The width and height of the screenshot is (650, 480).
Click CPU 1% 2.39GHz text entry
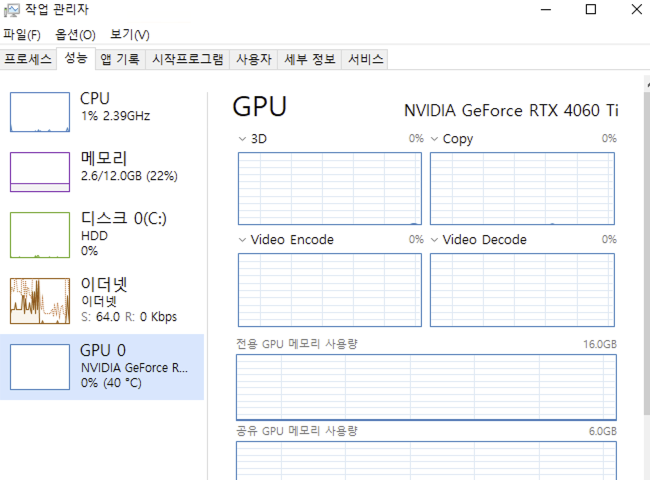pyautogui.click(x=116, y=116)
